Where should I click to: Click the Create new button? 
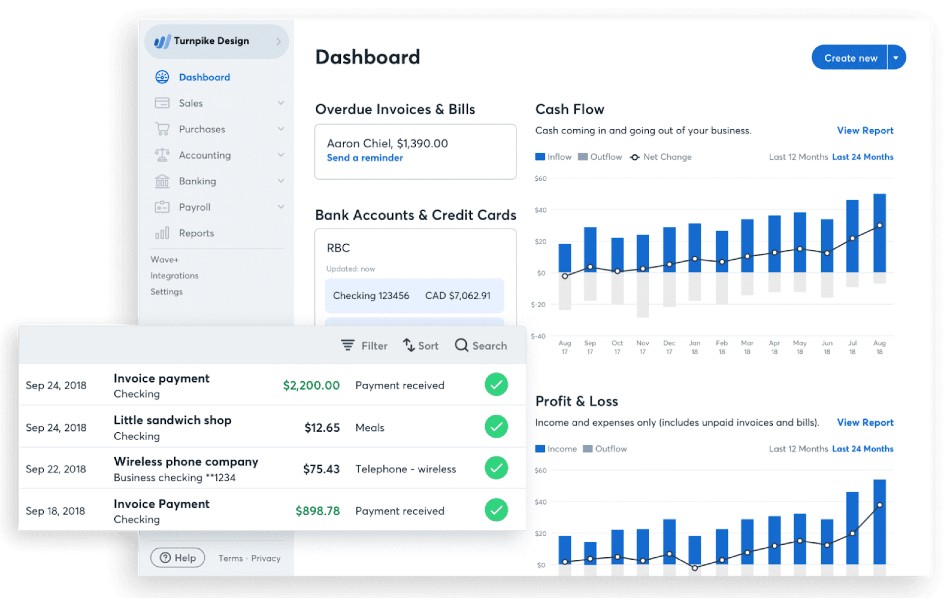pos(850,58)
